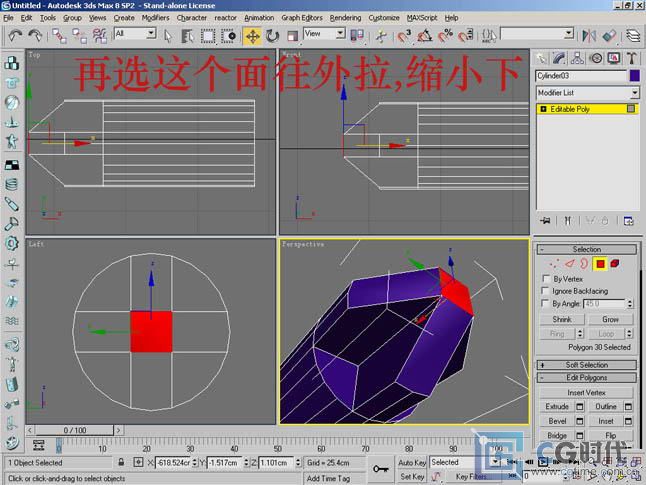
Task: Switch to the Modify command panel tab
Action: (x=559, y=59)
